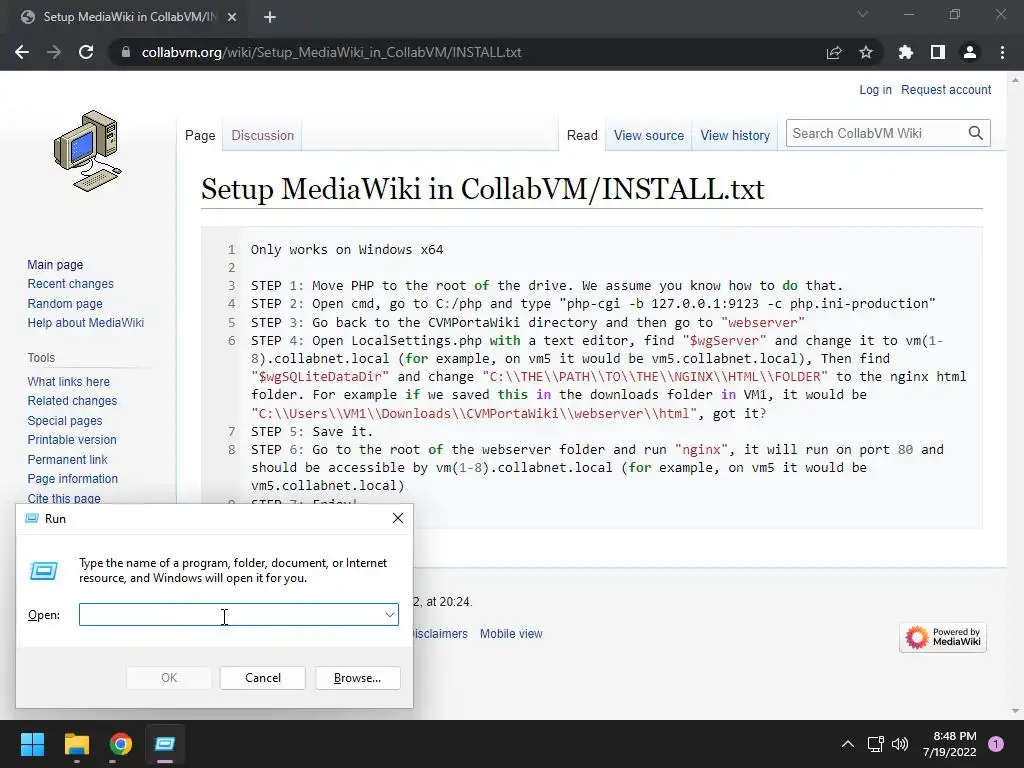
Task: Click the Powered by MediaWiki badge
Action: pyautogui.click(x=943, y=637)
